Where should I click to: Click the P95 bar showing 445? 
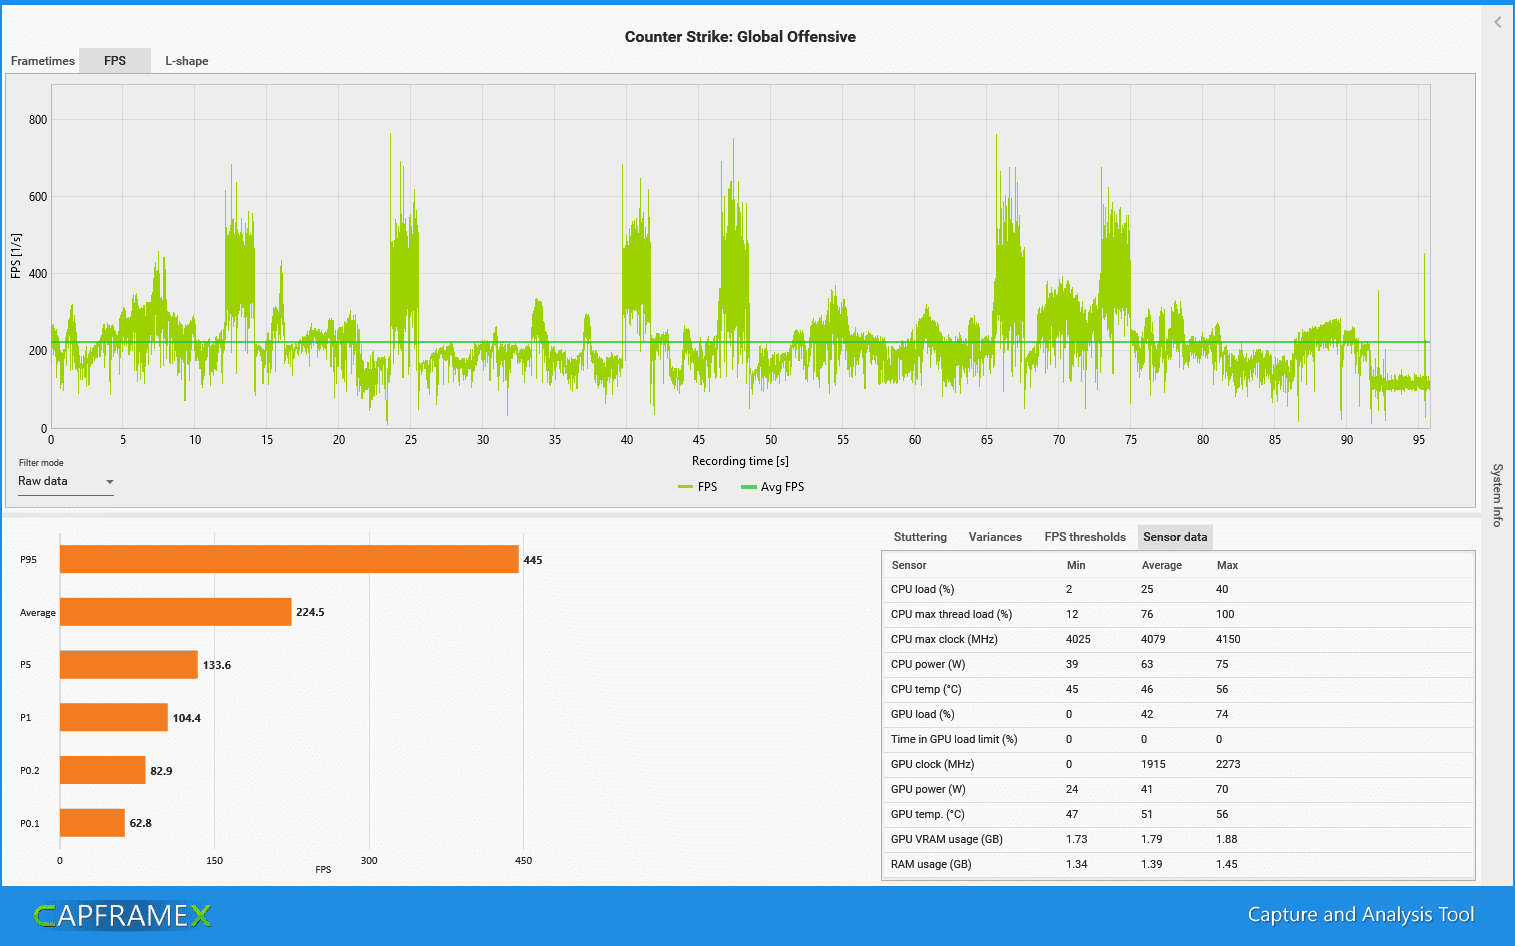[x=289, y=559]
